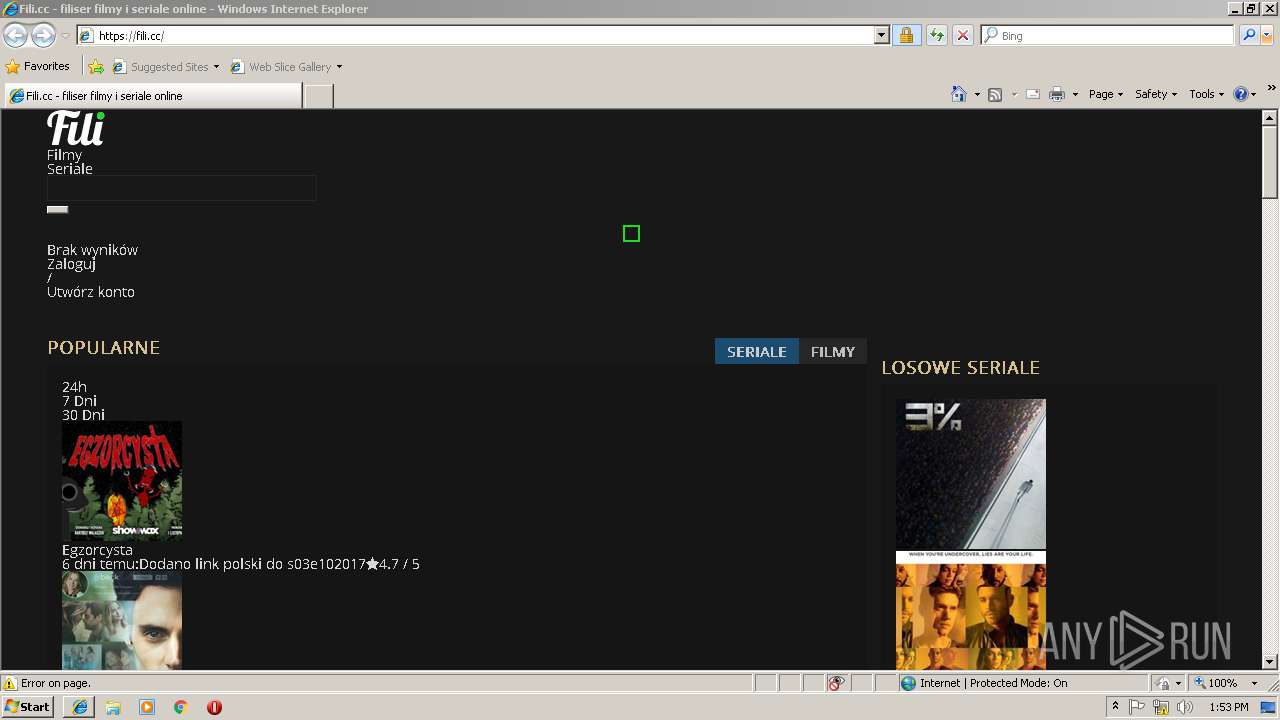The height and width of the screenshot is (720, 1280).
Task: Open Google Chrome taskbar icon
Action: tap(181, 707)
